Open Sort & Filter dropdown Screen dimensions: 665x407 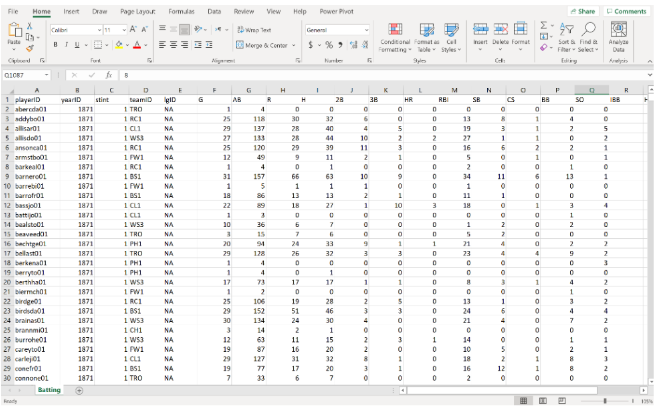pos(567,37)
